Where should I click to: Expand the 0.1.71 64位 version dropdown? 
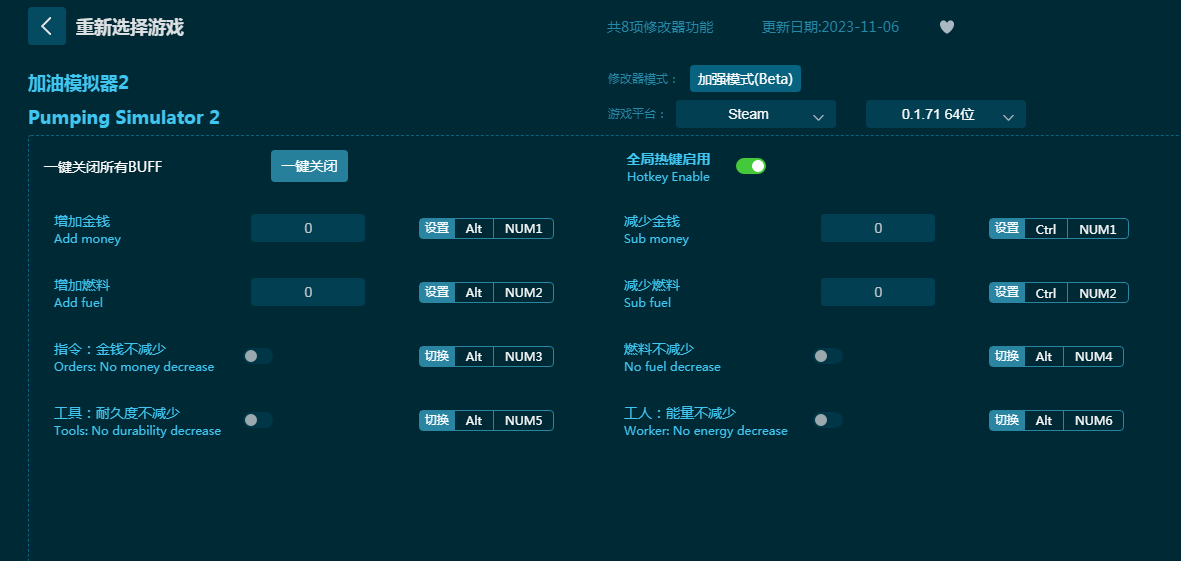tap(945, 114)
